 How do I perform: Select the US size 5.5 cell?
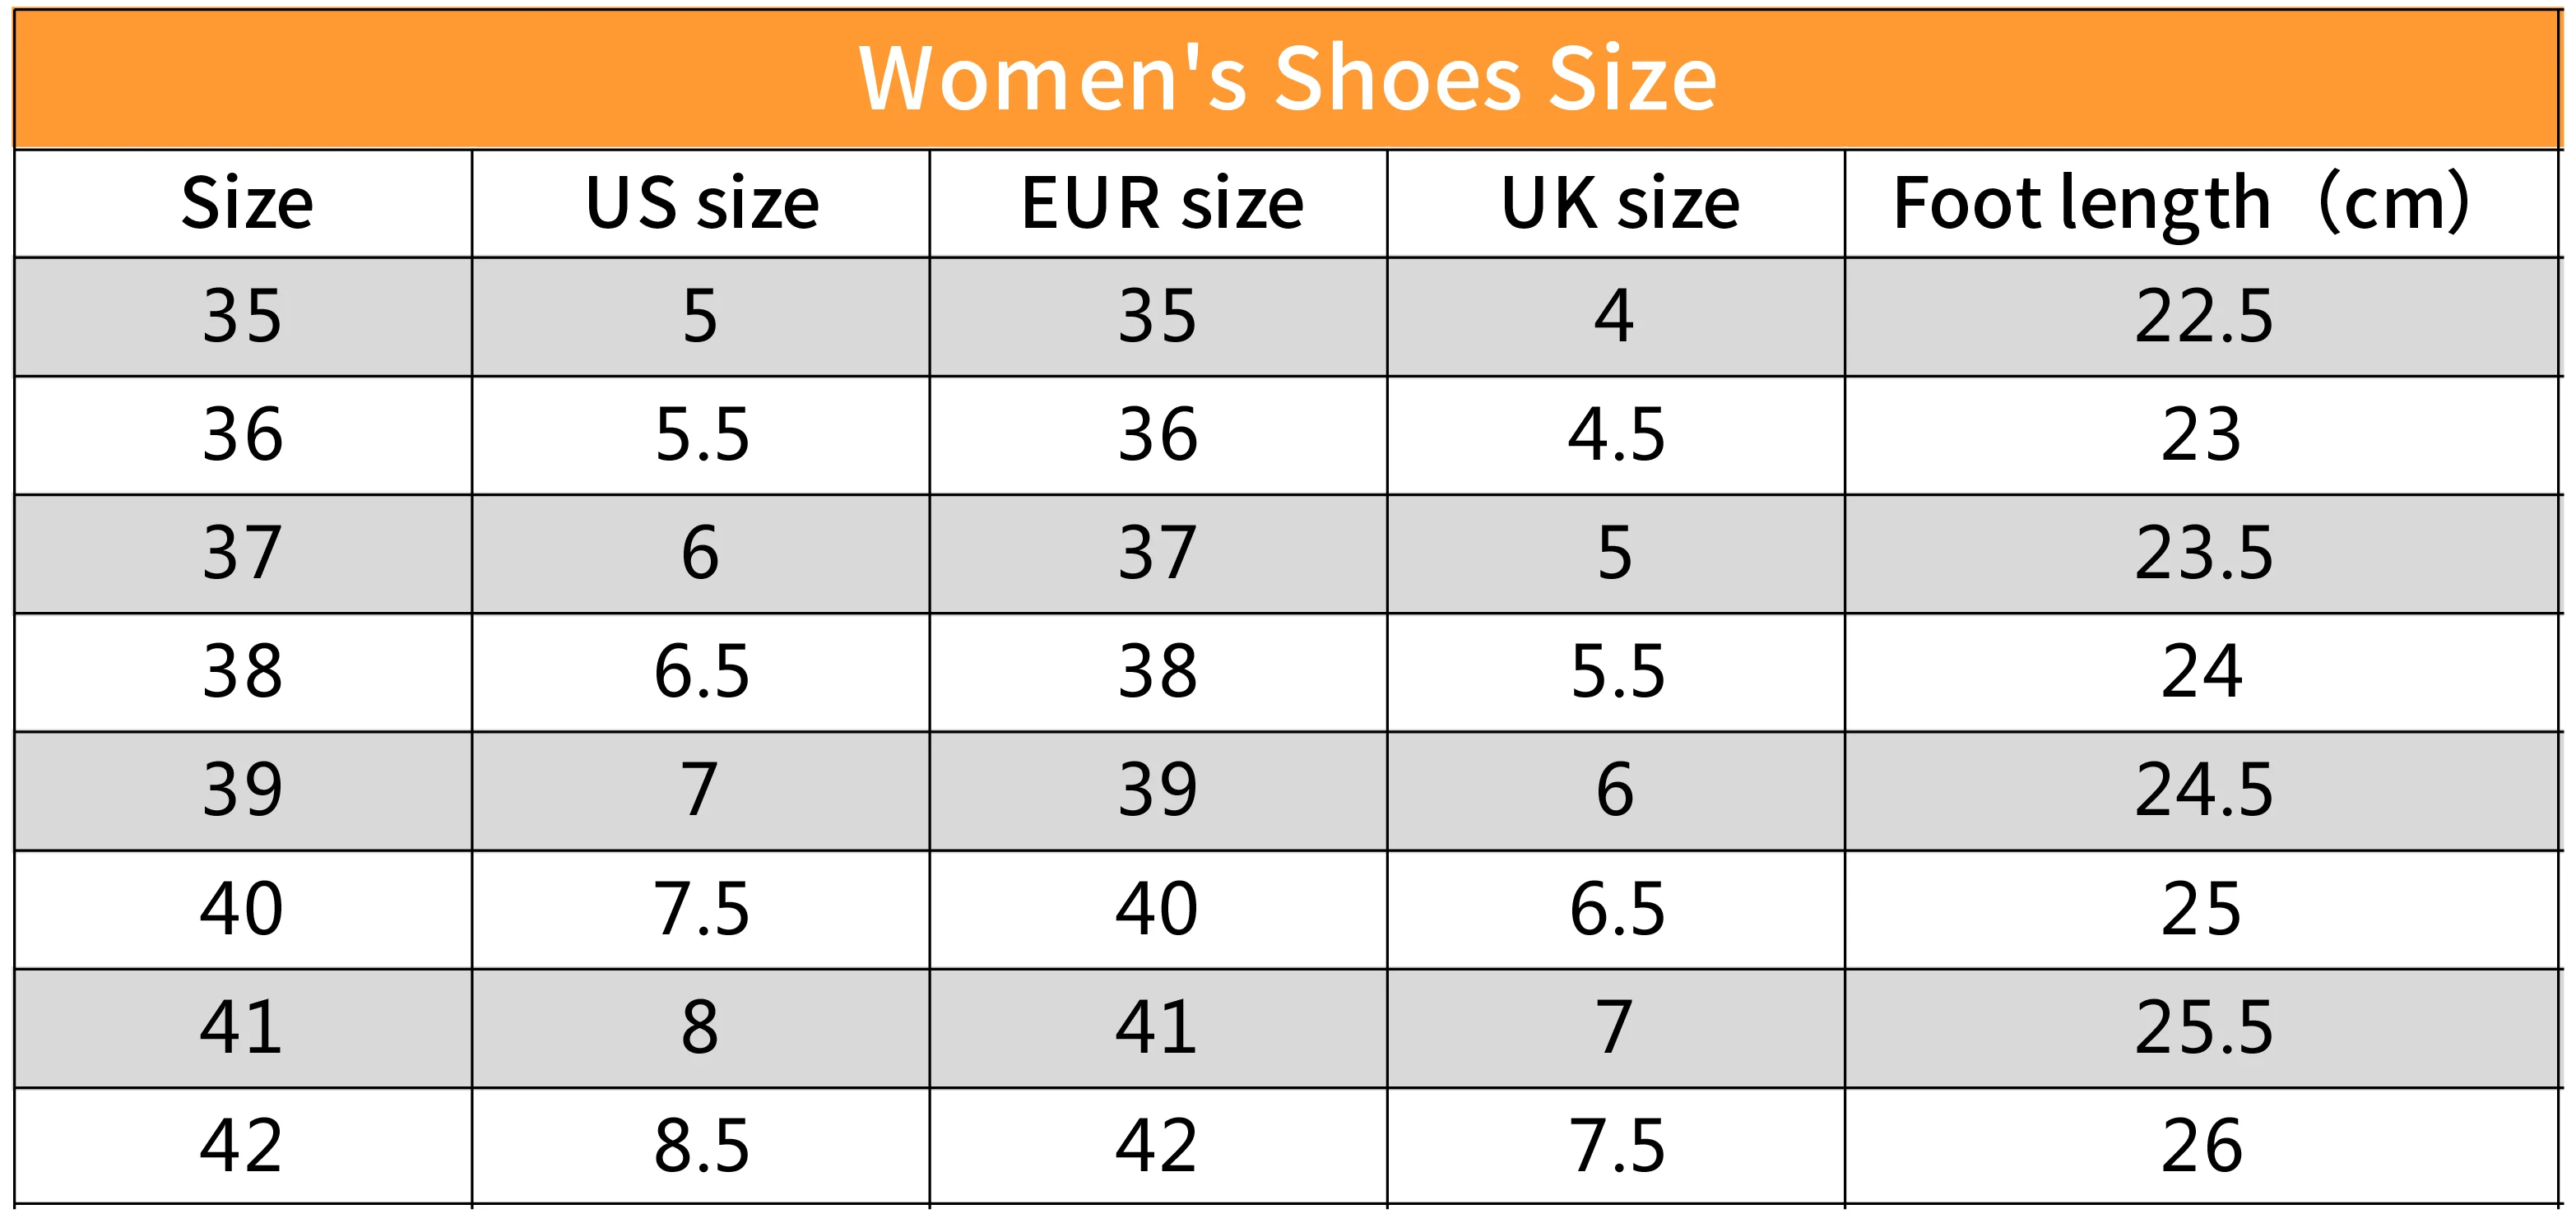pos(701,435)
